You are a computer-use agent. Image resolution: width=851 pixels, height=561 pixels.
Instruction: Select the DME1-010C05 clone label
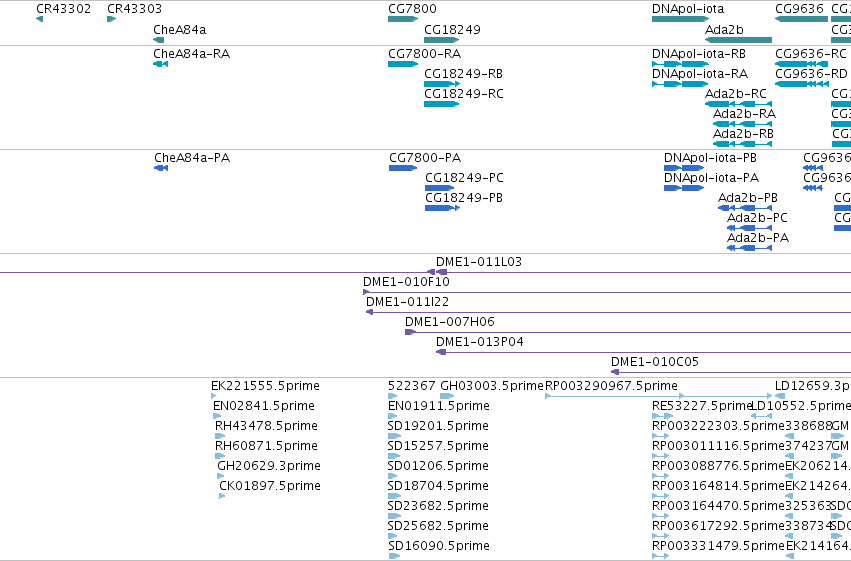coord(655,362)
